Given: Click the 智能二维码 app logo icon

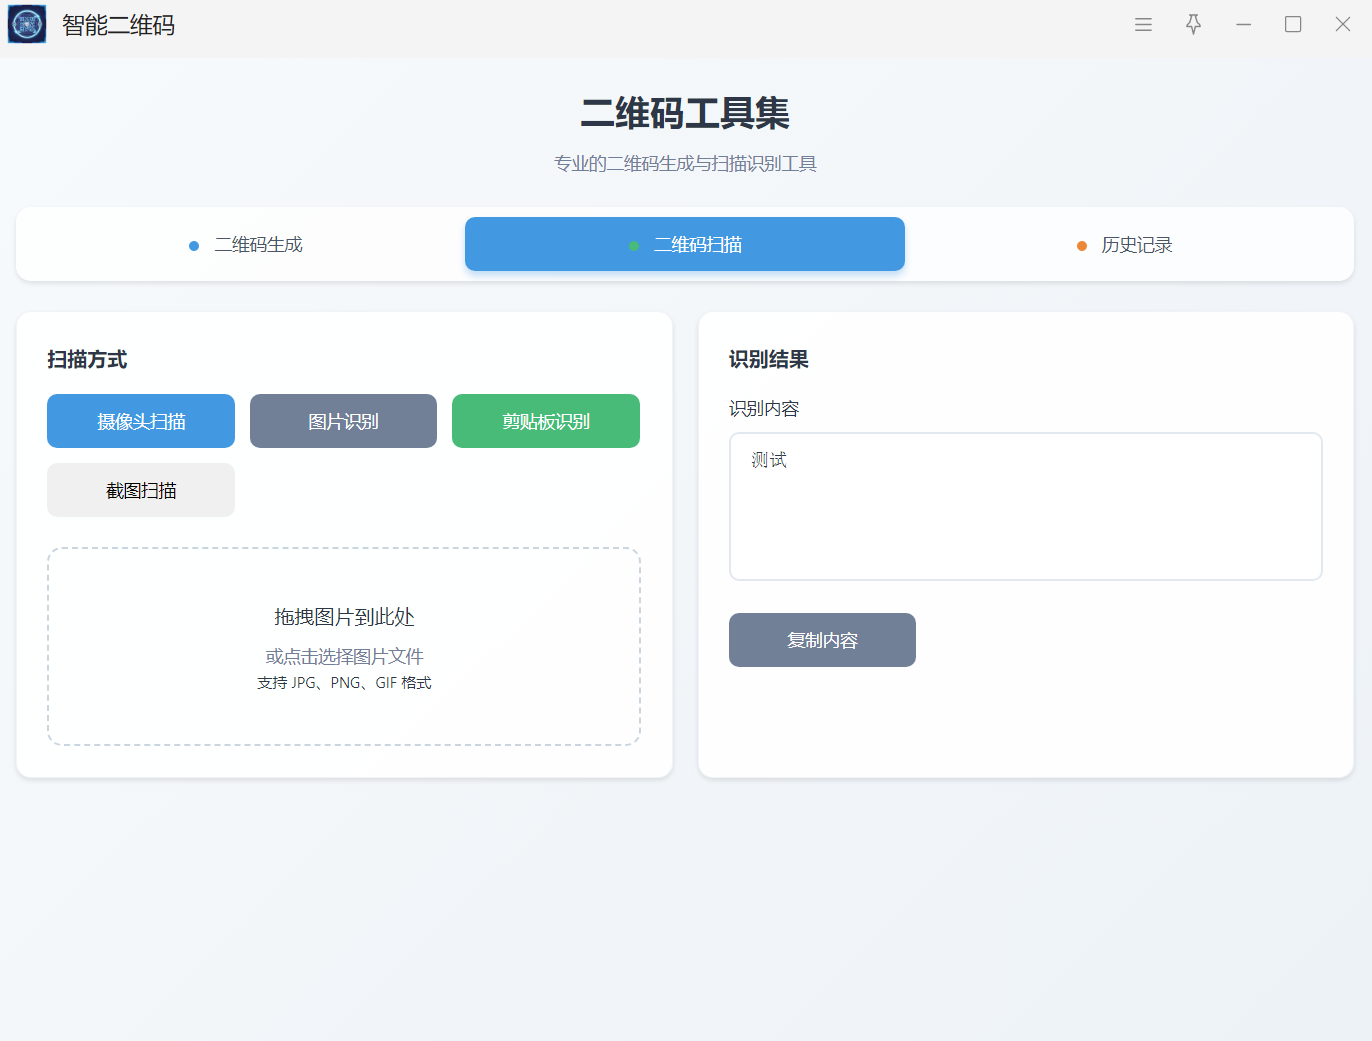Looking at the screenshot, I should [x=27, y=24].
